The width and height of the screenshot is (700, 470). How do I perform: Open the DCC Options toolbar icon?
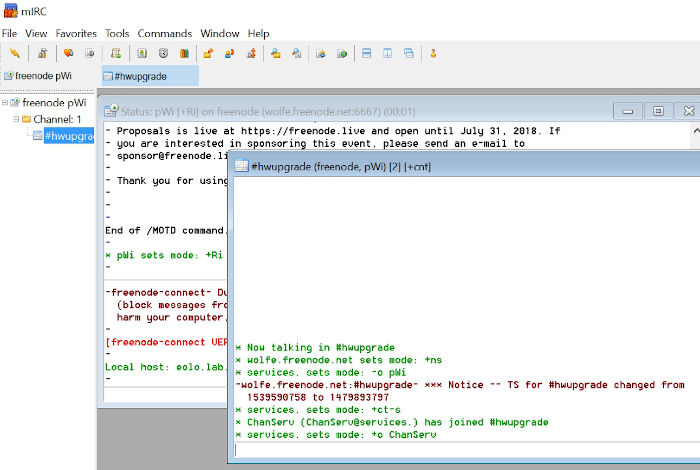pos(251,54)
